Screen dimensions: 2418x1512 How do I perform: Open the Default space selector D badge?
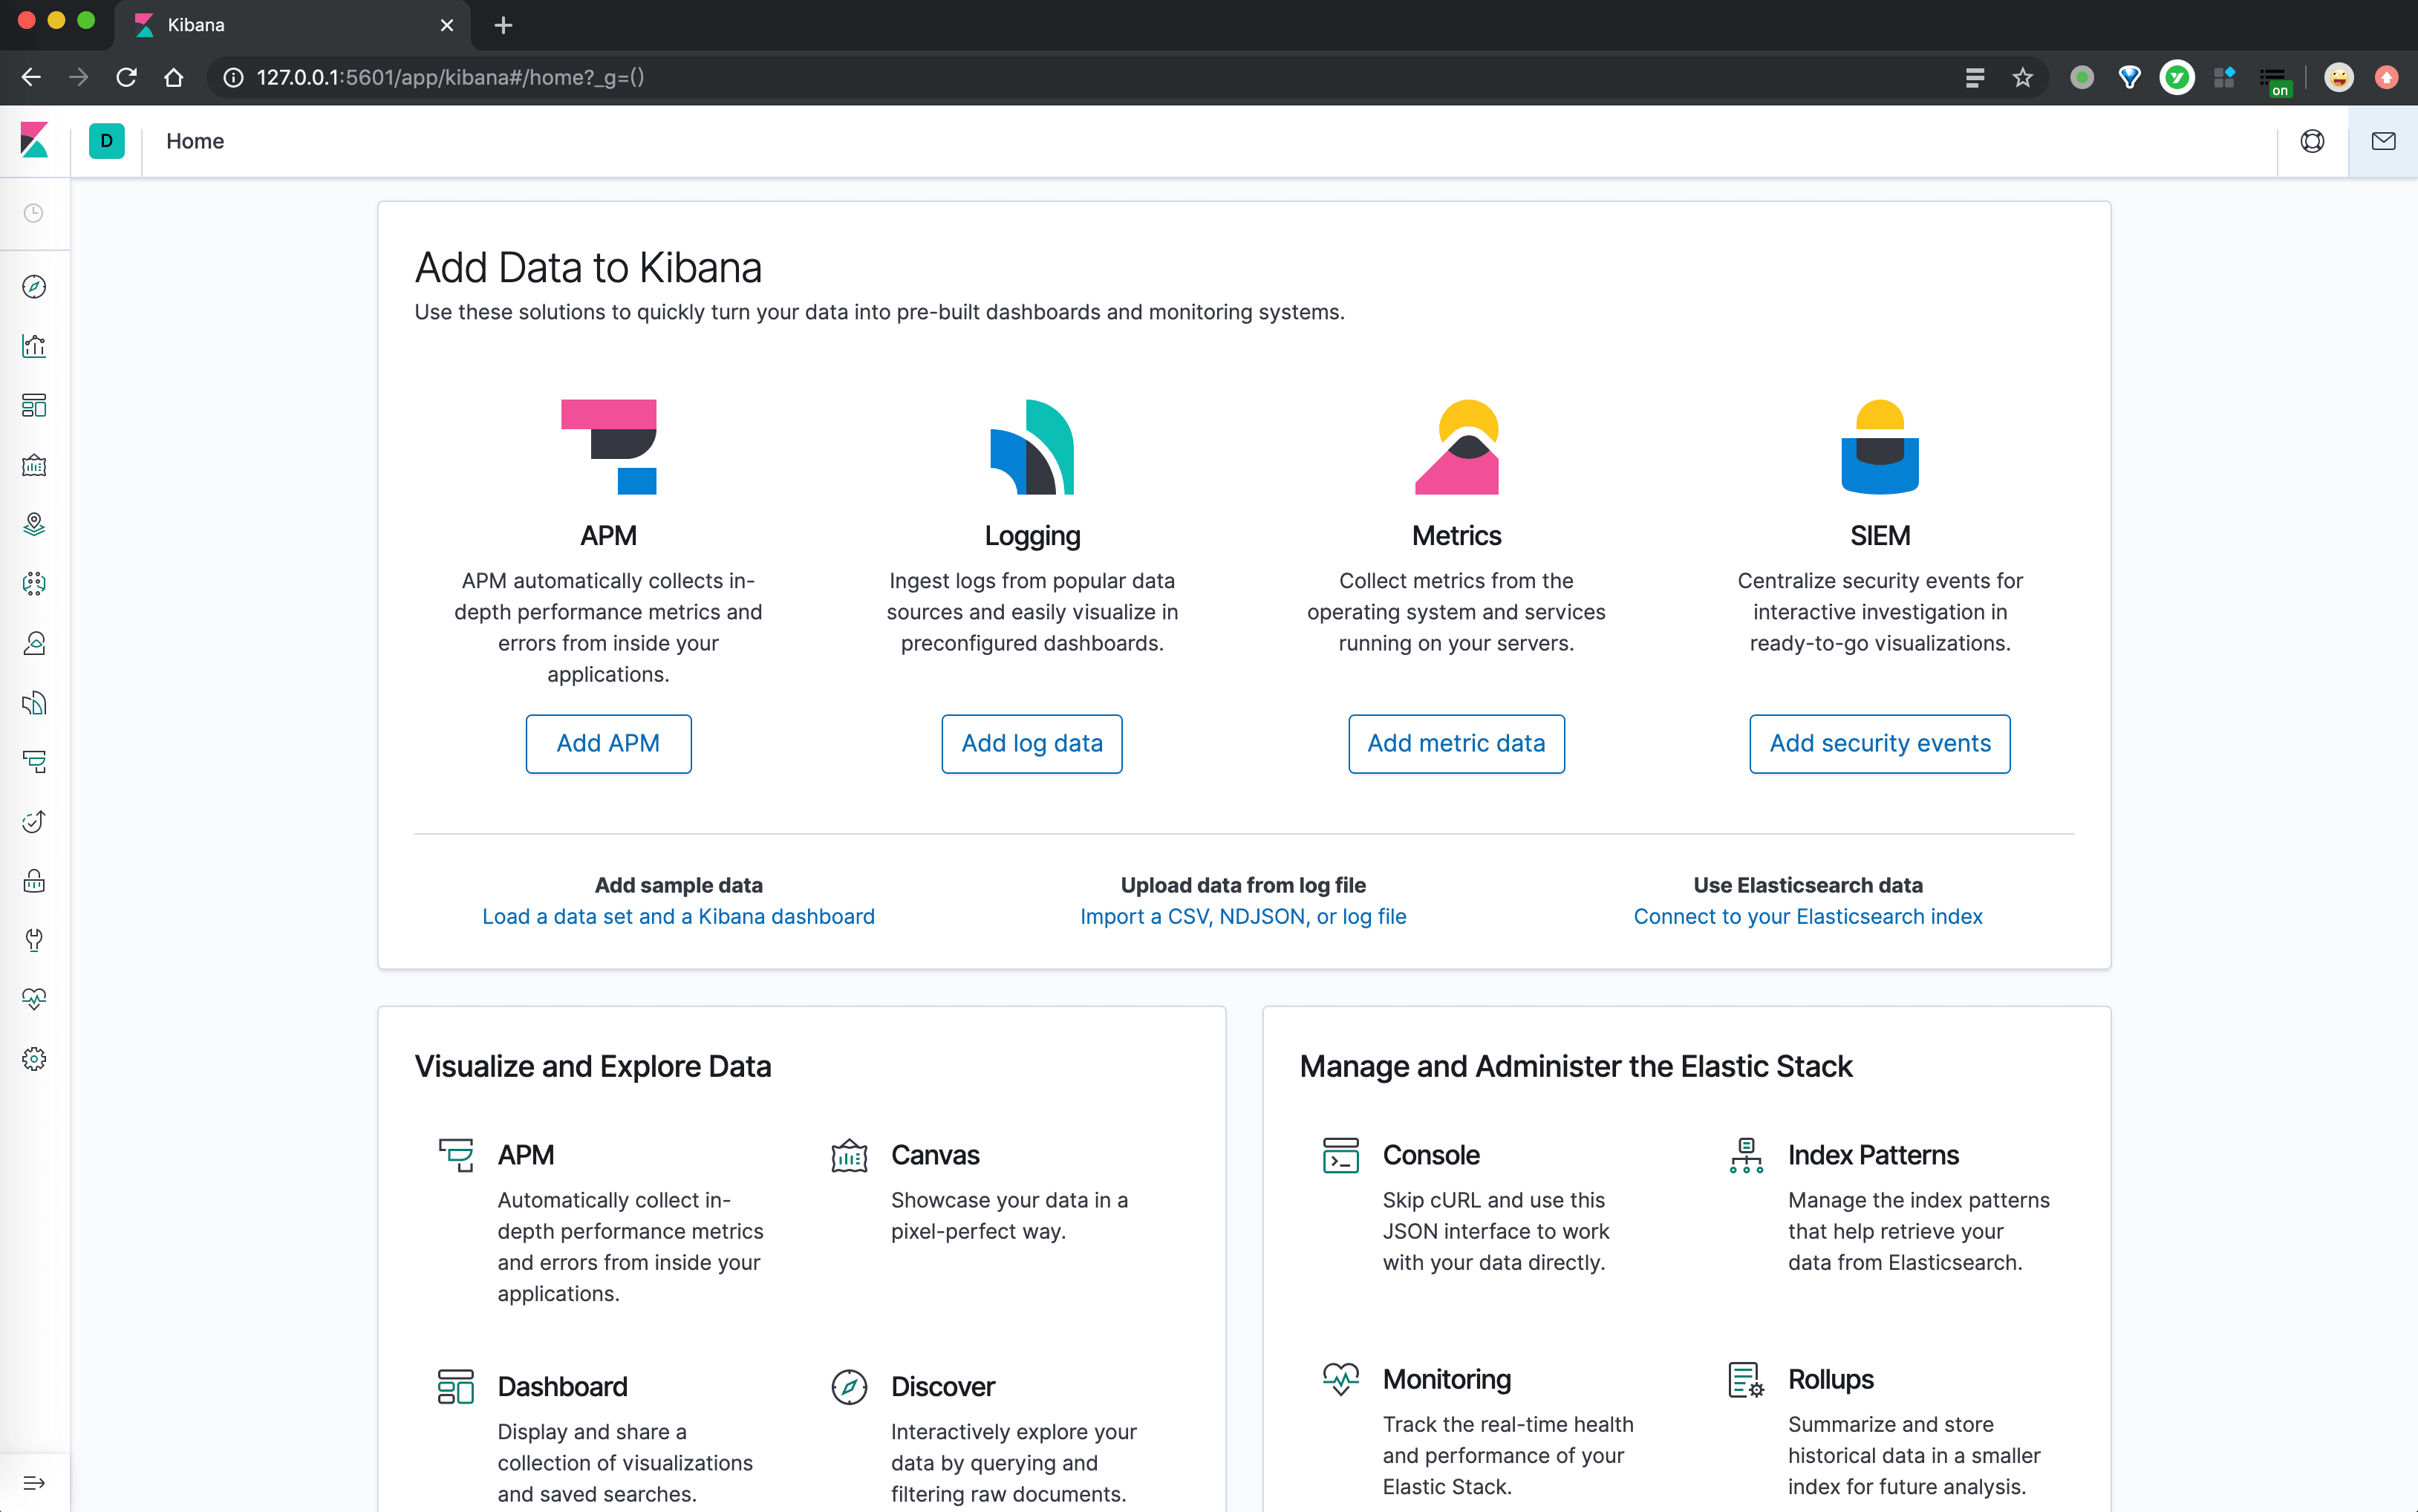coord(106,141)
